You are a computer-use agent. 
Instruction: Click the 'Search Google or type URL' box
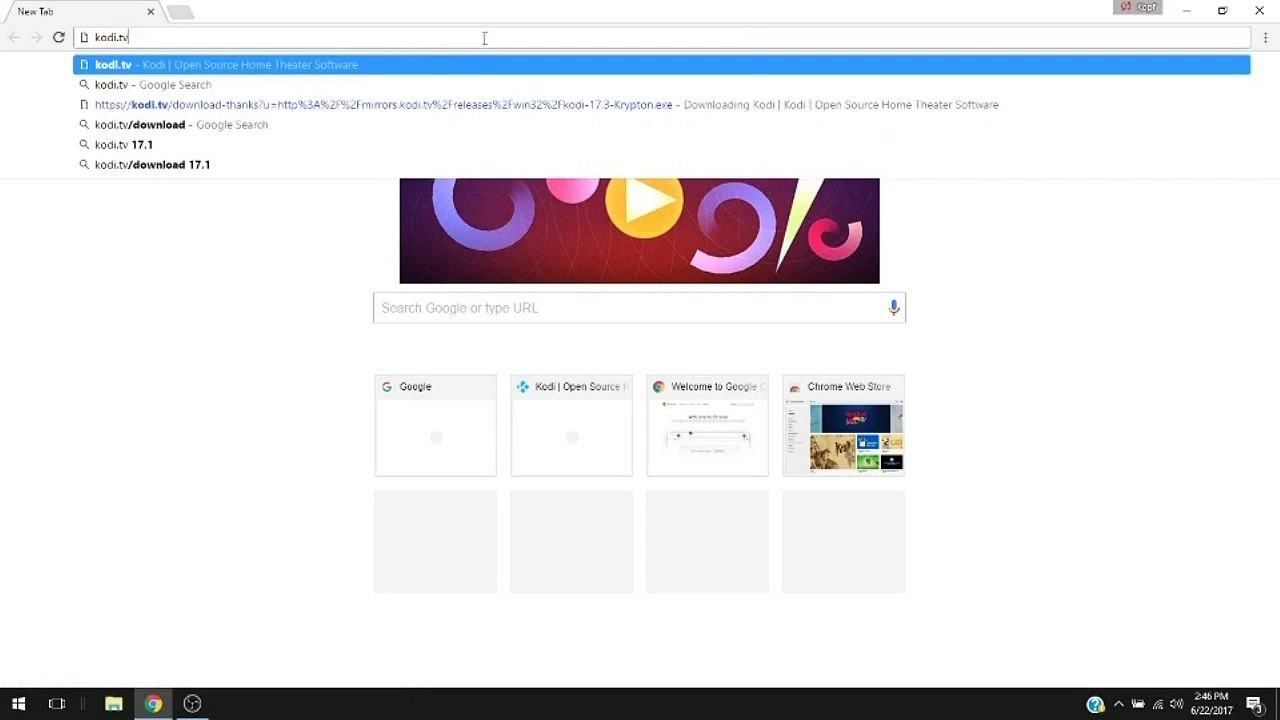[x=640, y=308]
